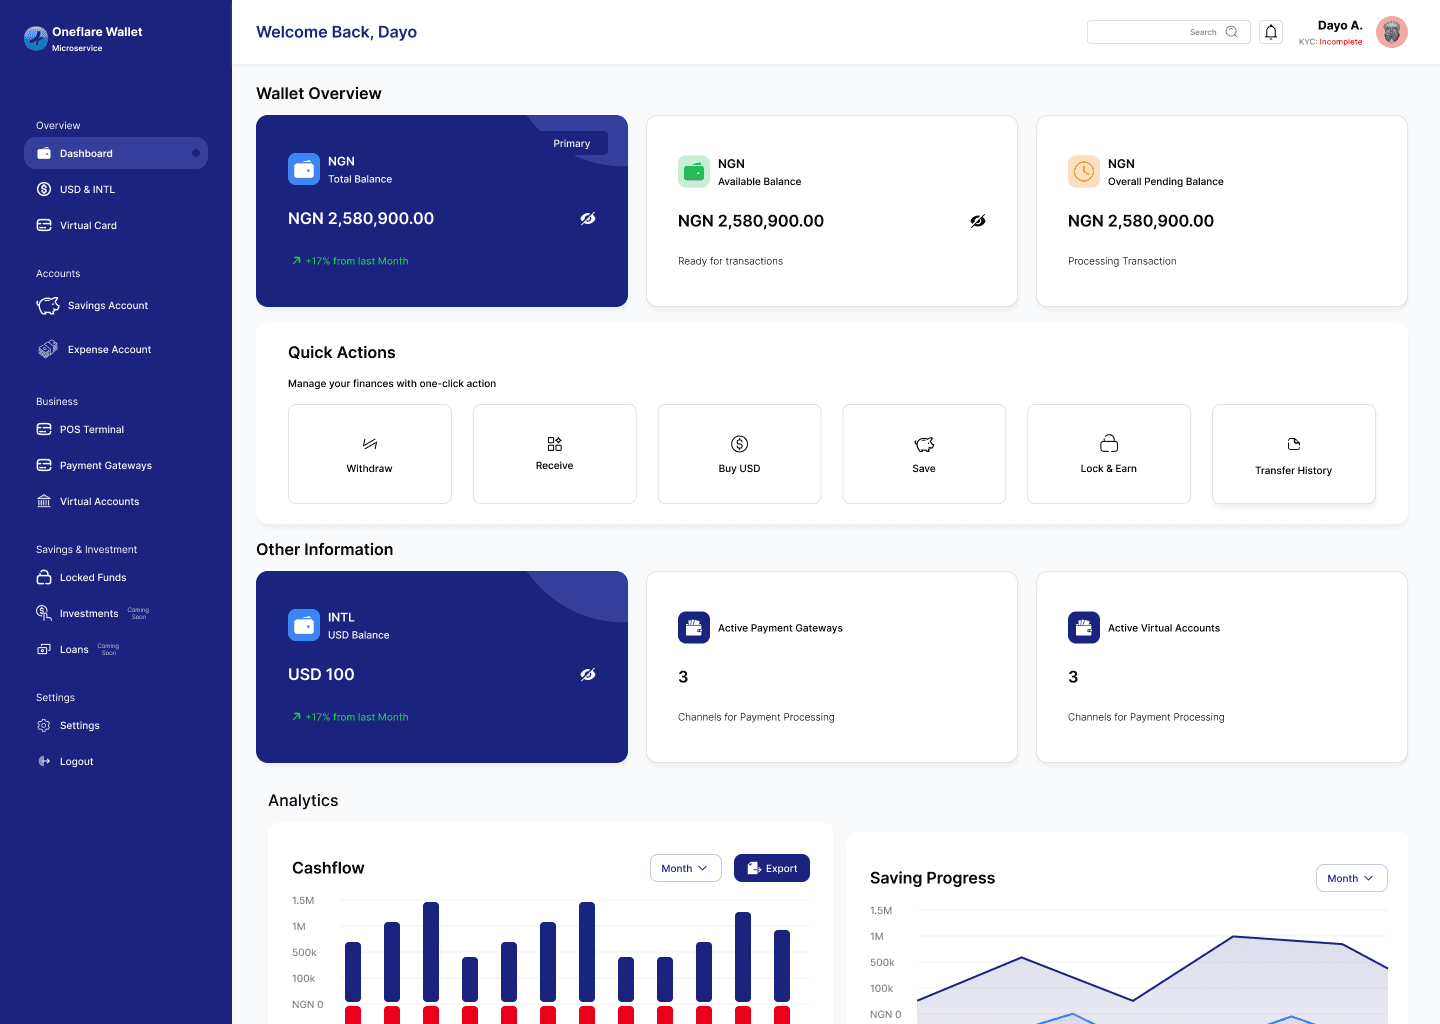This screenshot has height=1024, width=1440.
Task: Open Payment Gateways label in the sidebar
Action: (x=106, y=465)
